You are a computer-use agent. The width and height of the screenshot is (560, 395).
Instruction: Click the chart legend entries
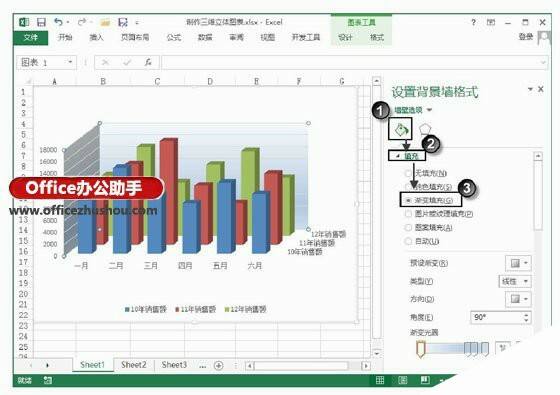tap(195, 309)
